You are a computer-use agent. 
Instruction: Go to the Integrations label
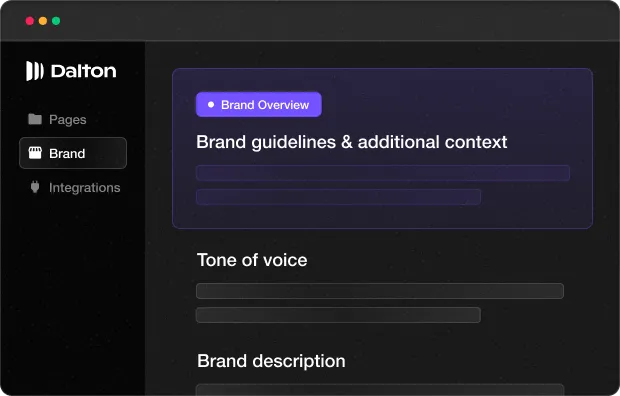[85, 188]
